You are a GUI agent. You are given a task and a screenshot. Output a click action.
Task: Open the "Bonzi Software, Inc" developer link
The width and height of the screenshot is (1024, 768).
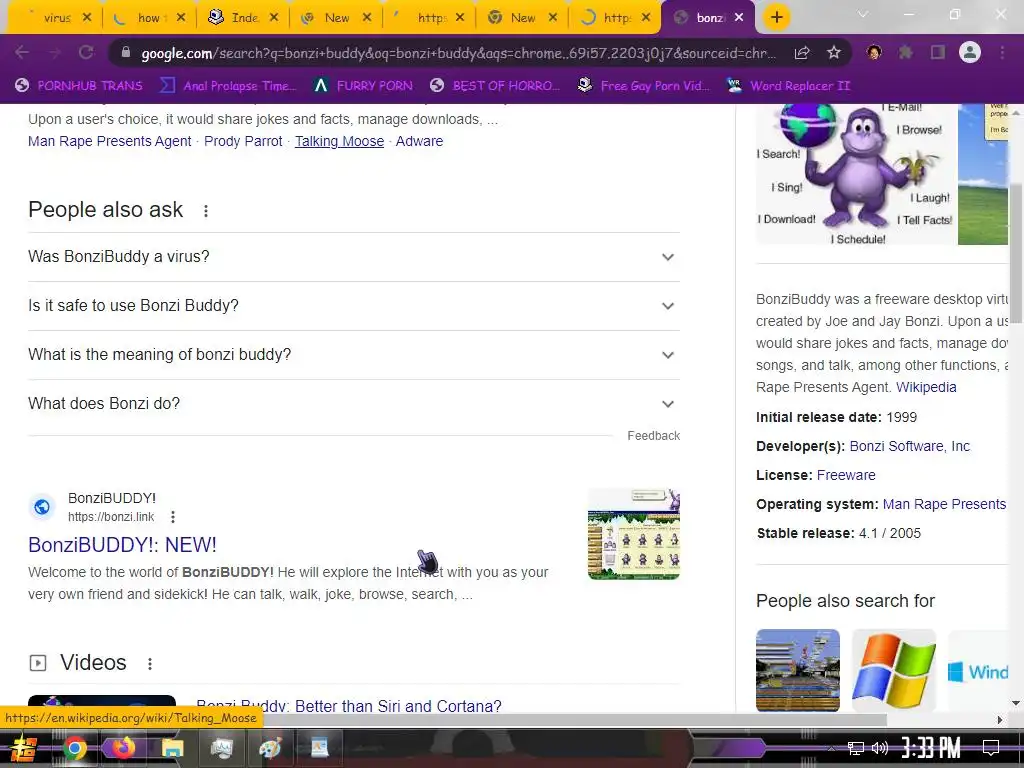[x=910, y=446]
